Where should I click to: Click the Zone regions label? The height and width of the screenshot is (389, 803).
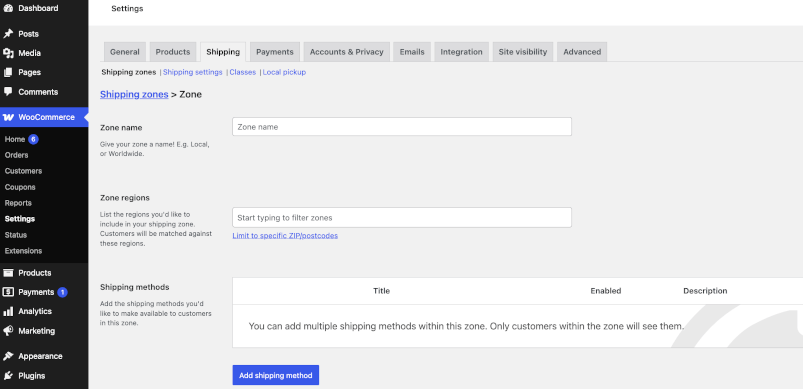pos(124,198)
